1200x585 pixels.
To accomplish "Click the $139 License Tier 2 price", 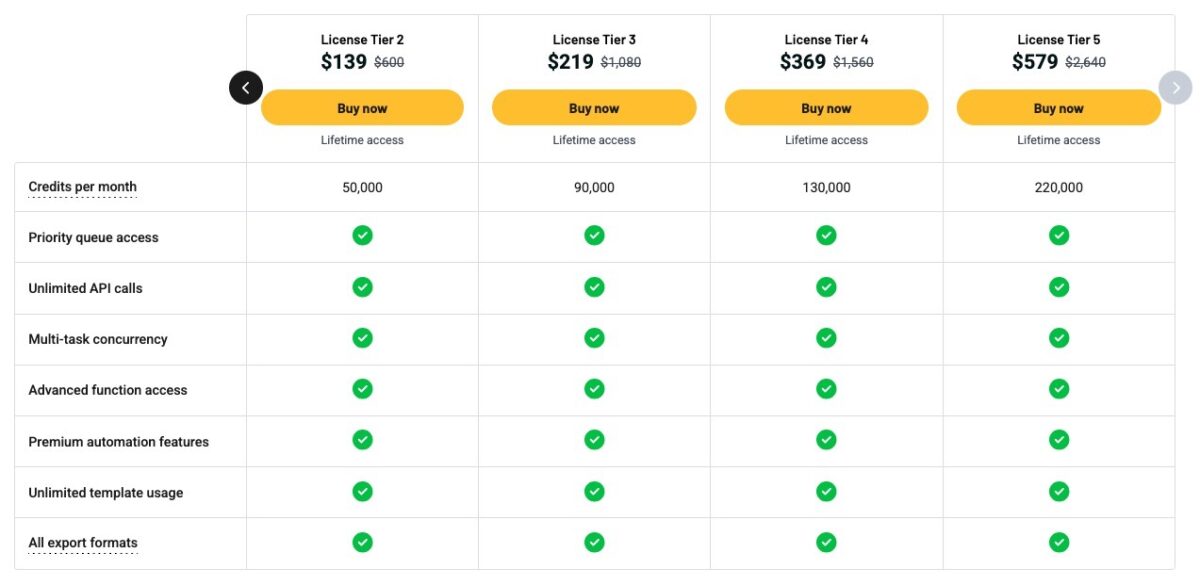I will 343,62.
